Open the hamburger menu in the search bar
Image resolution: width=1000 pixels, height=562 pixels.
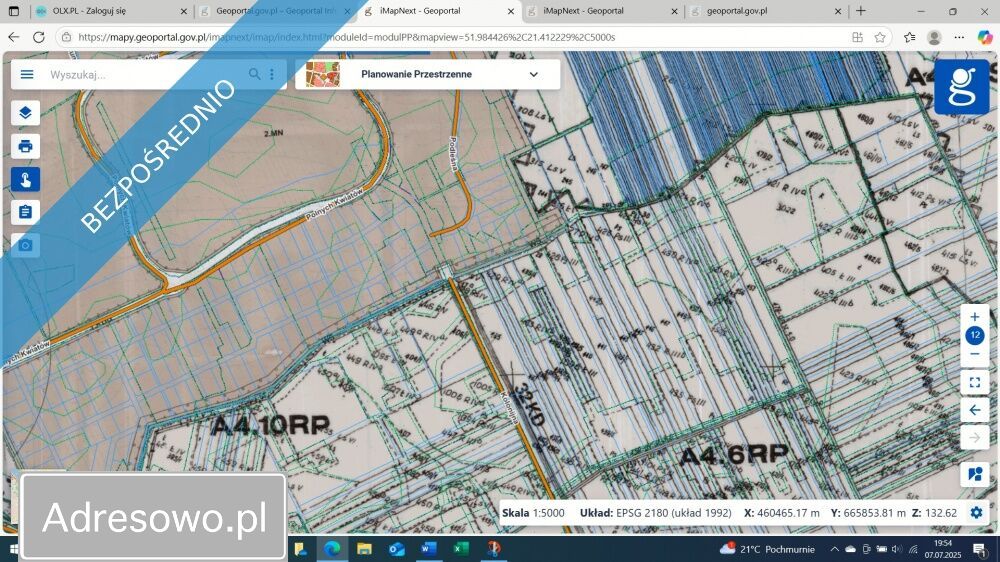(27, 75)
